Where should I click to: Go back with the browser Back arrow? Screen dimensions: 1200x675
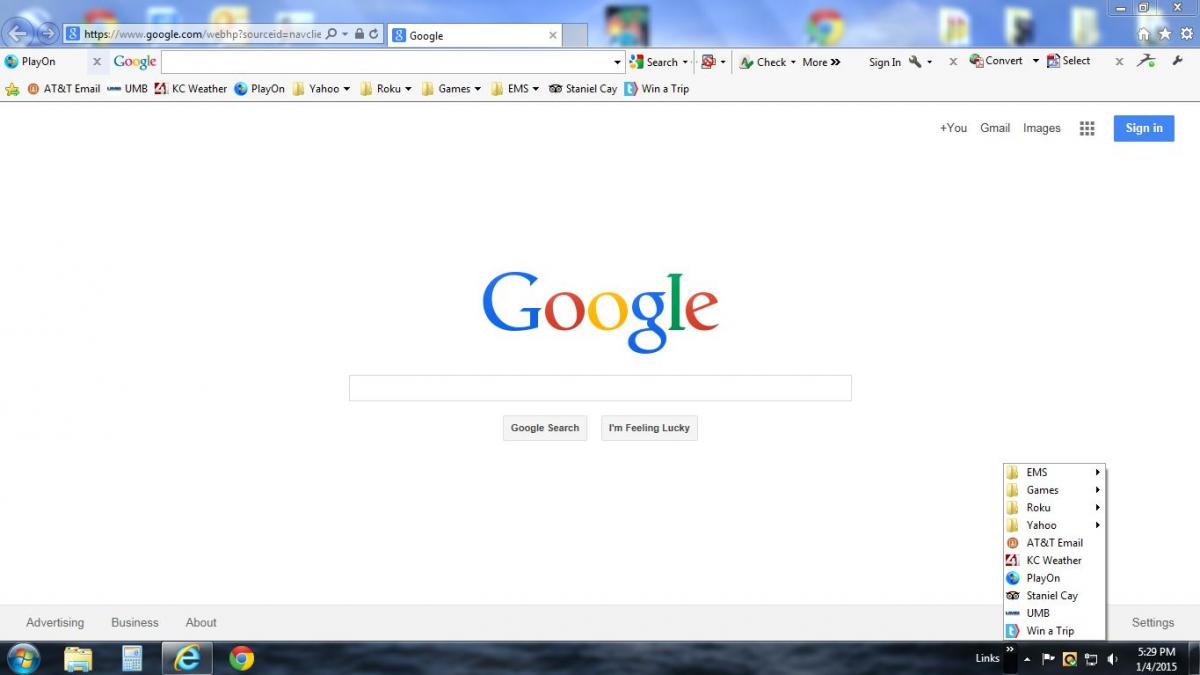click(x=18, y=34)
